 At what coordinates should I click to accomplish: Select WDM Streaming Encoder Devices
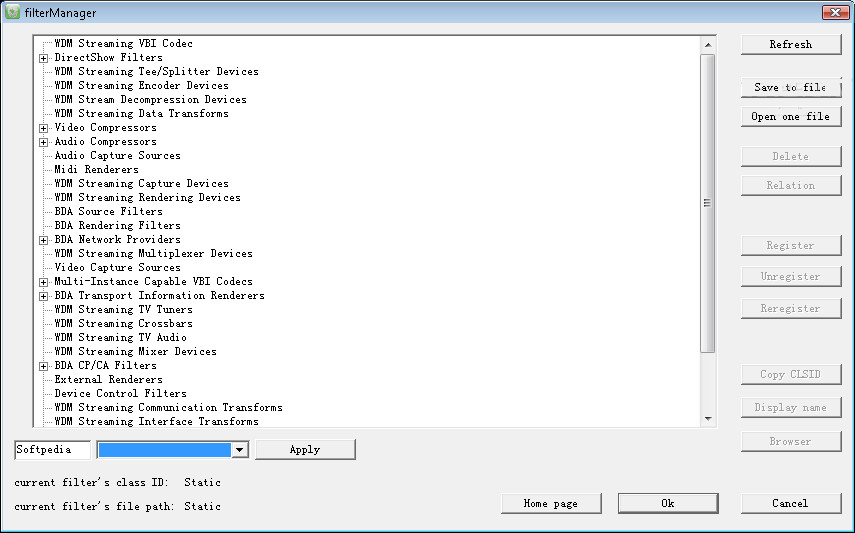(x=141, y=86)
